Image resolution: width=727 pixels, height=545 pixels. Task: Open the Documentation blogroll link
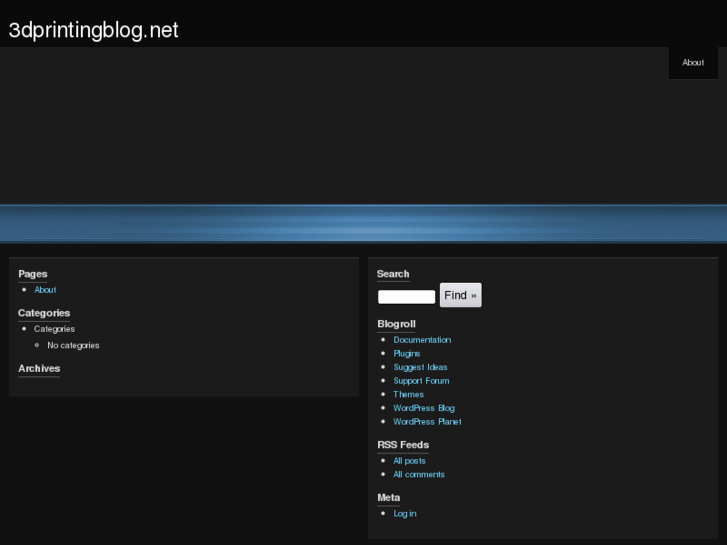[422, 340]
